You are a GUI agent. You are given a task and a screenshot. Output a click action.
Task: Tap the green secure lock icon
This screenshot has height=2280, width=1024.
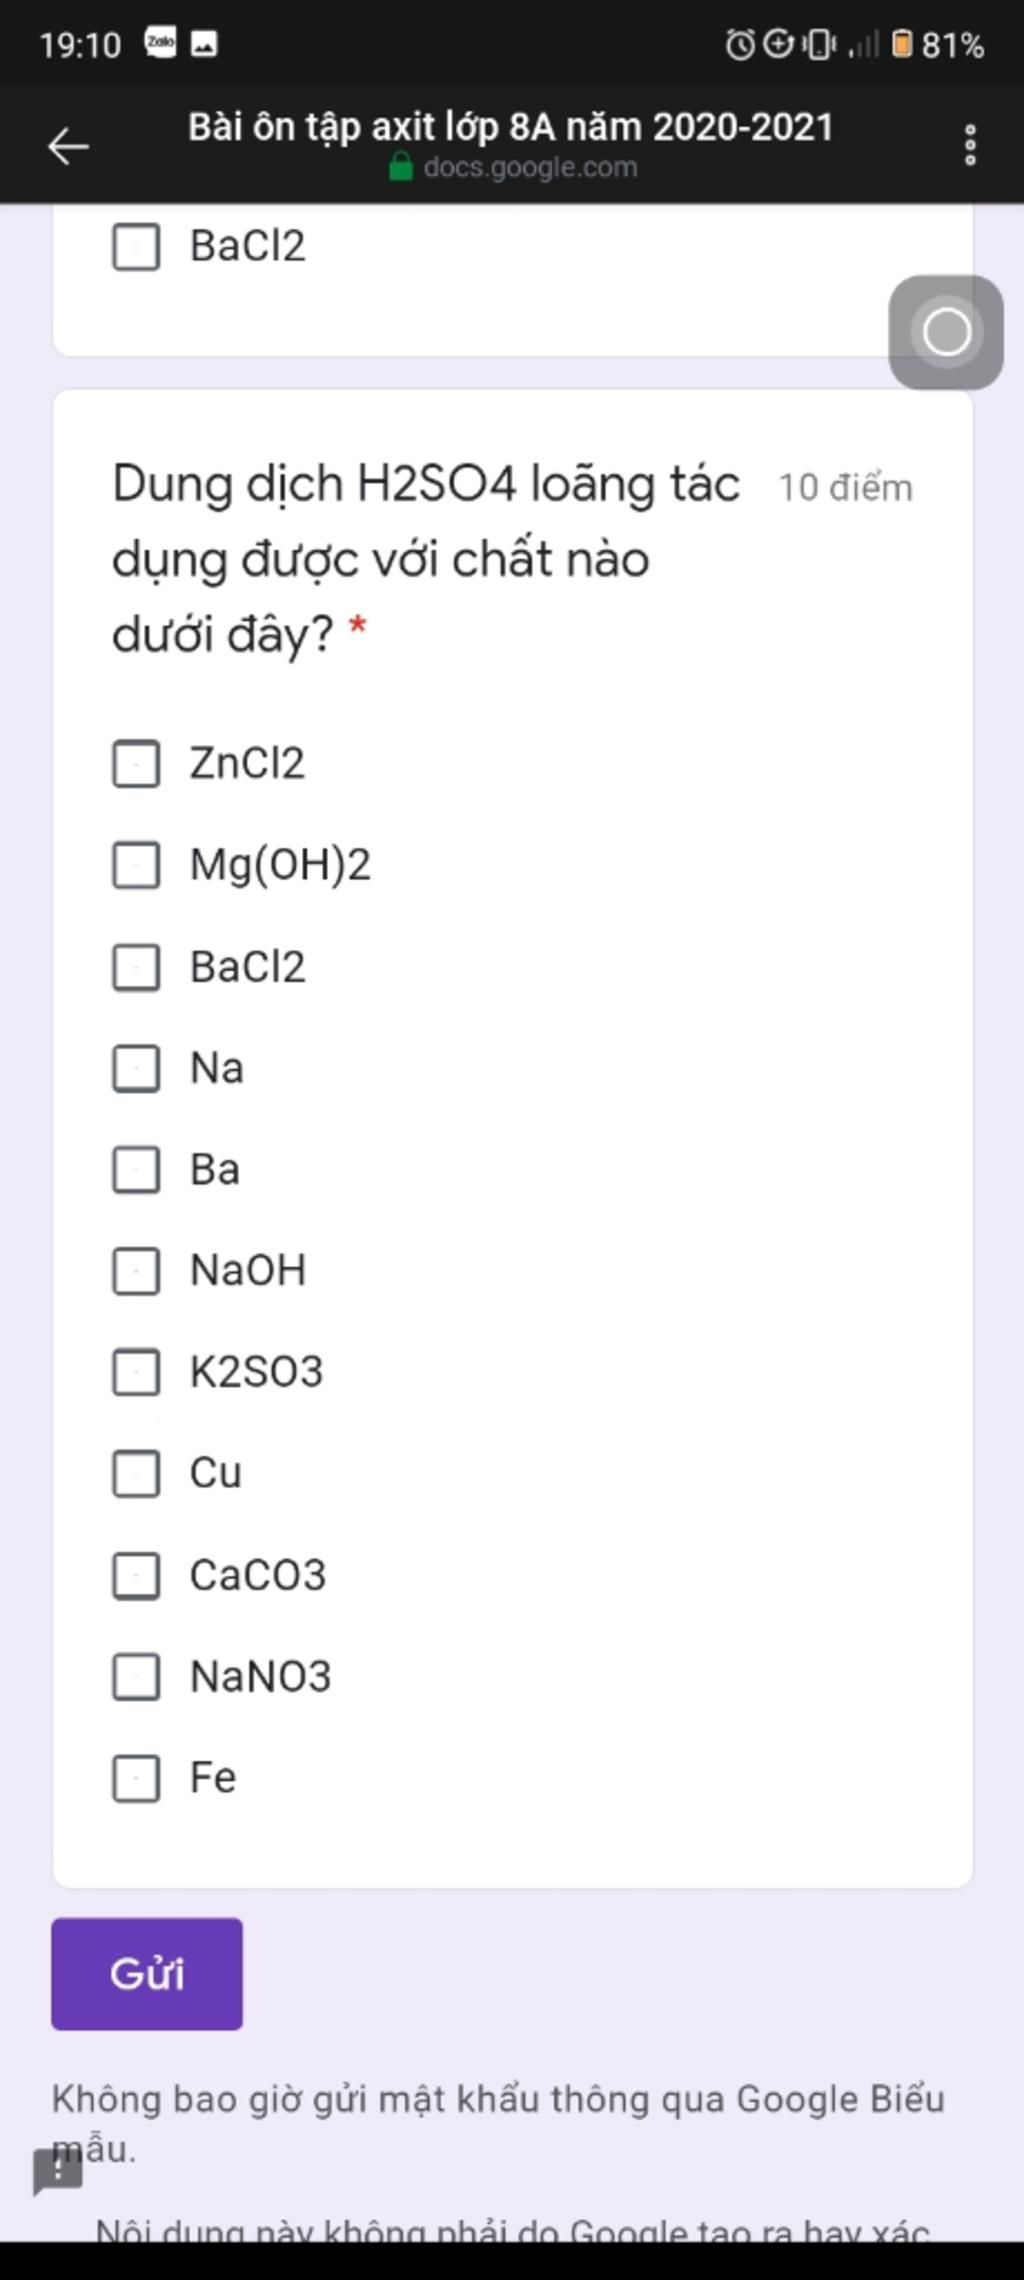pyautogui.click(x=400, y=166)
